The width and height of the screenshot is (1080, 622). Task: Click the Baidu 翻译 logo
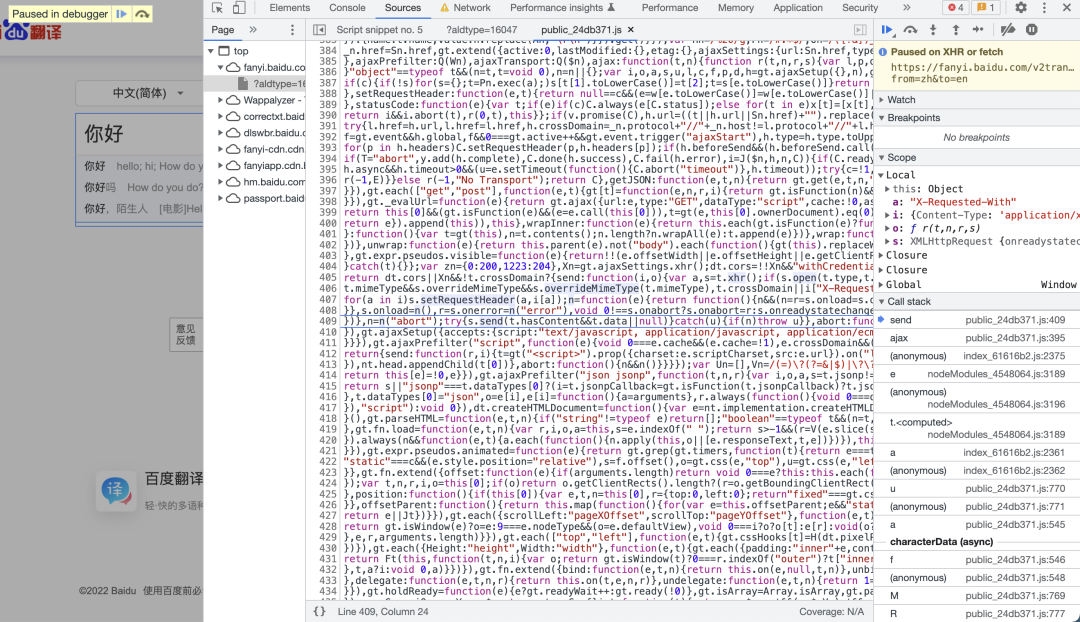pos(32,32)
